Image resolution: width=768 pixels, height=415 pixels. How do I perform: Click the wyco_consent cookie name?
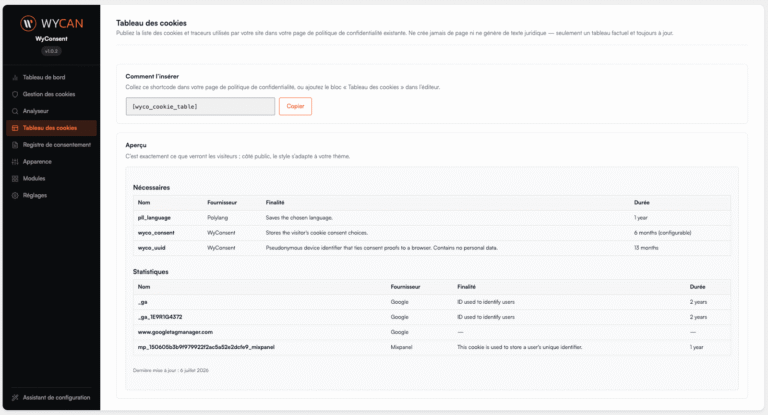156,233
